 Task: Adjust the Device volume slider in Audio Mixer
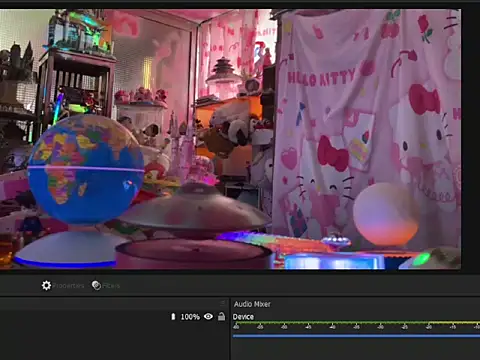point(356,336)
